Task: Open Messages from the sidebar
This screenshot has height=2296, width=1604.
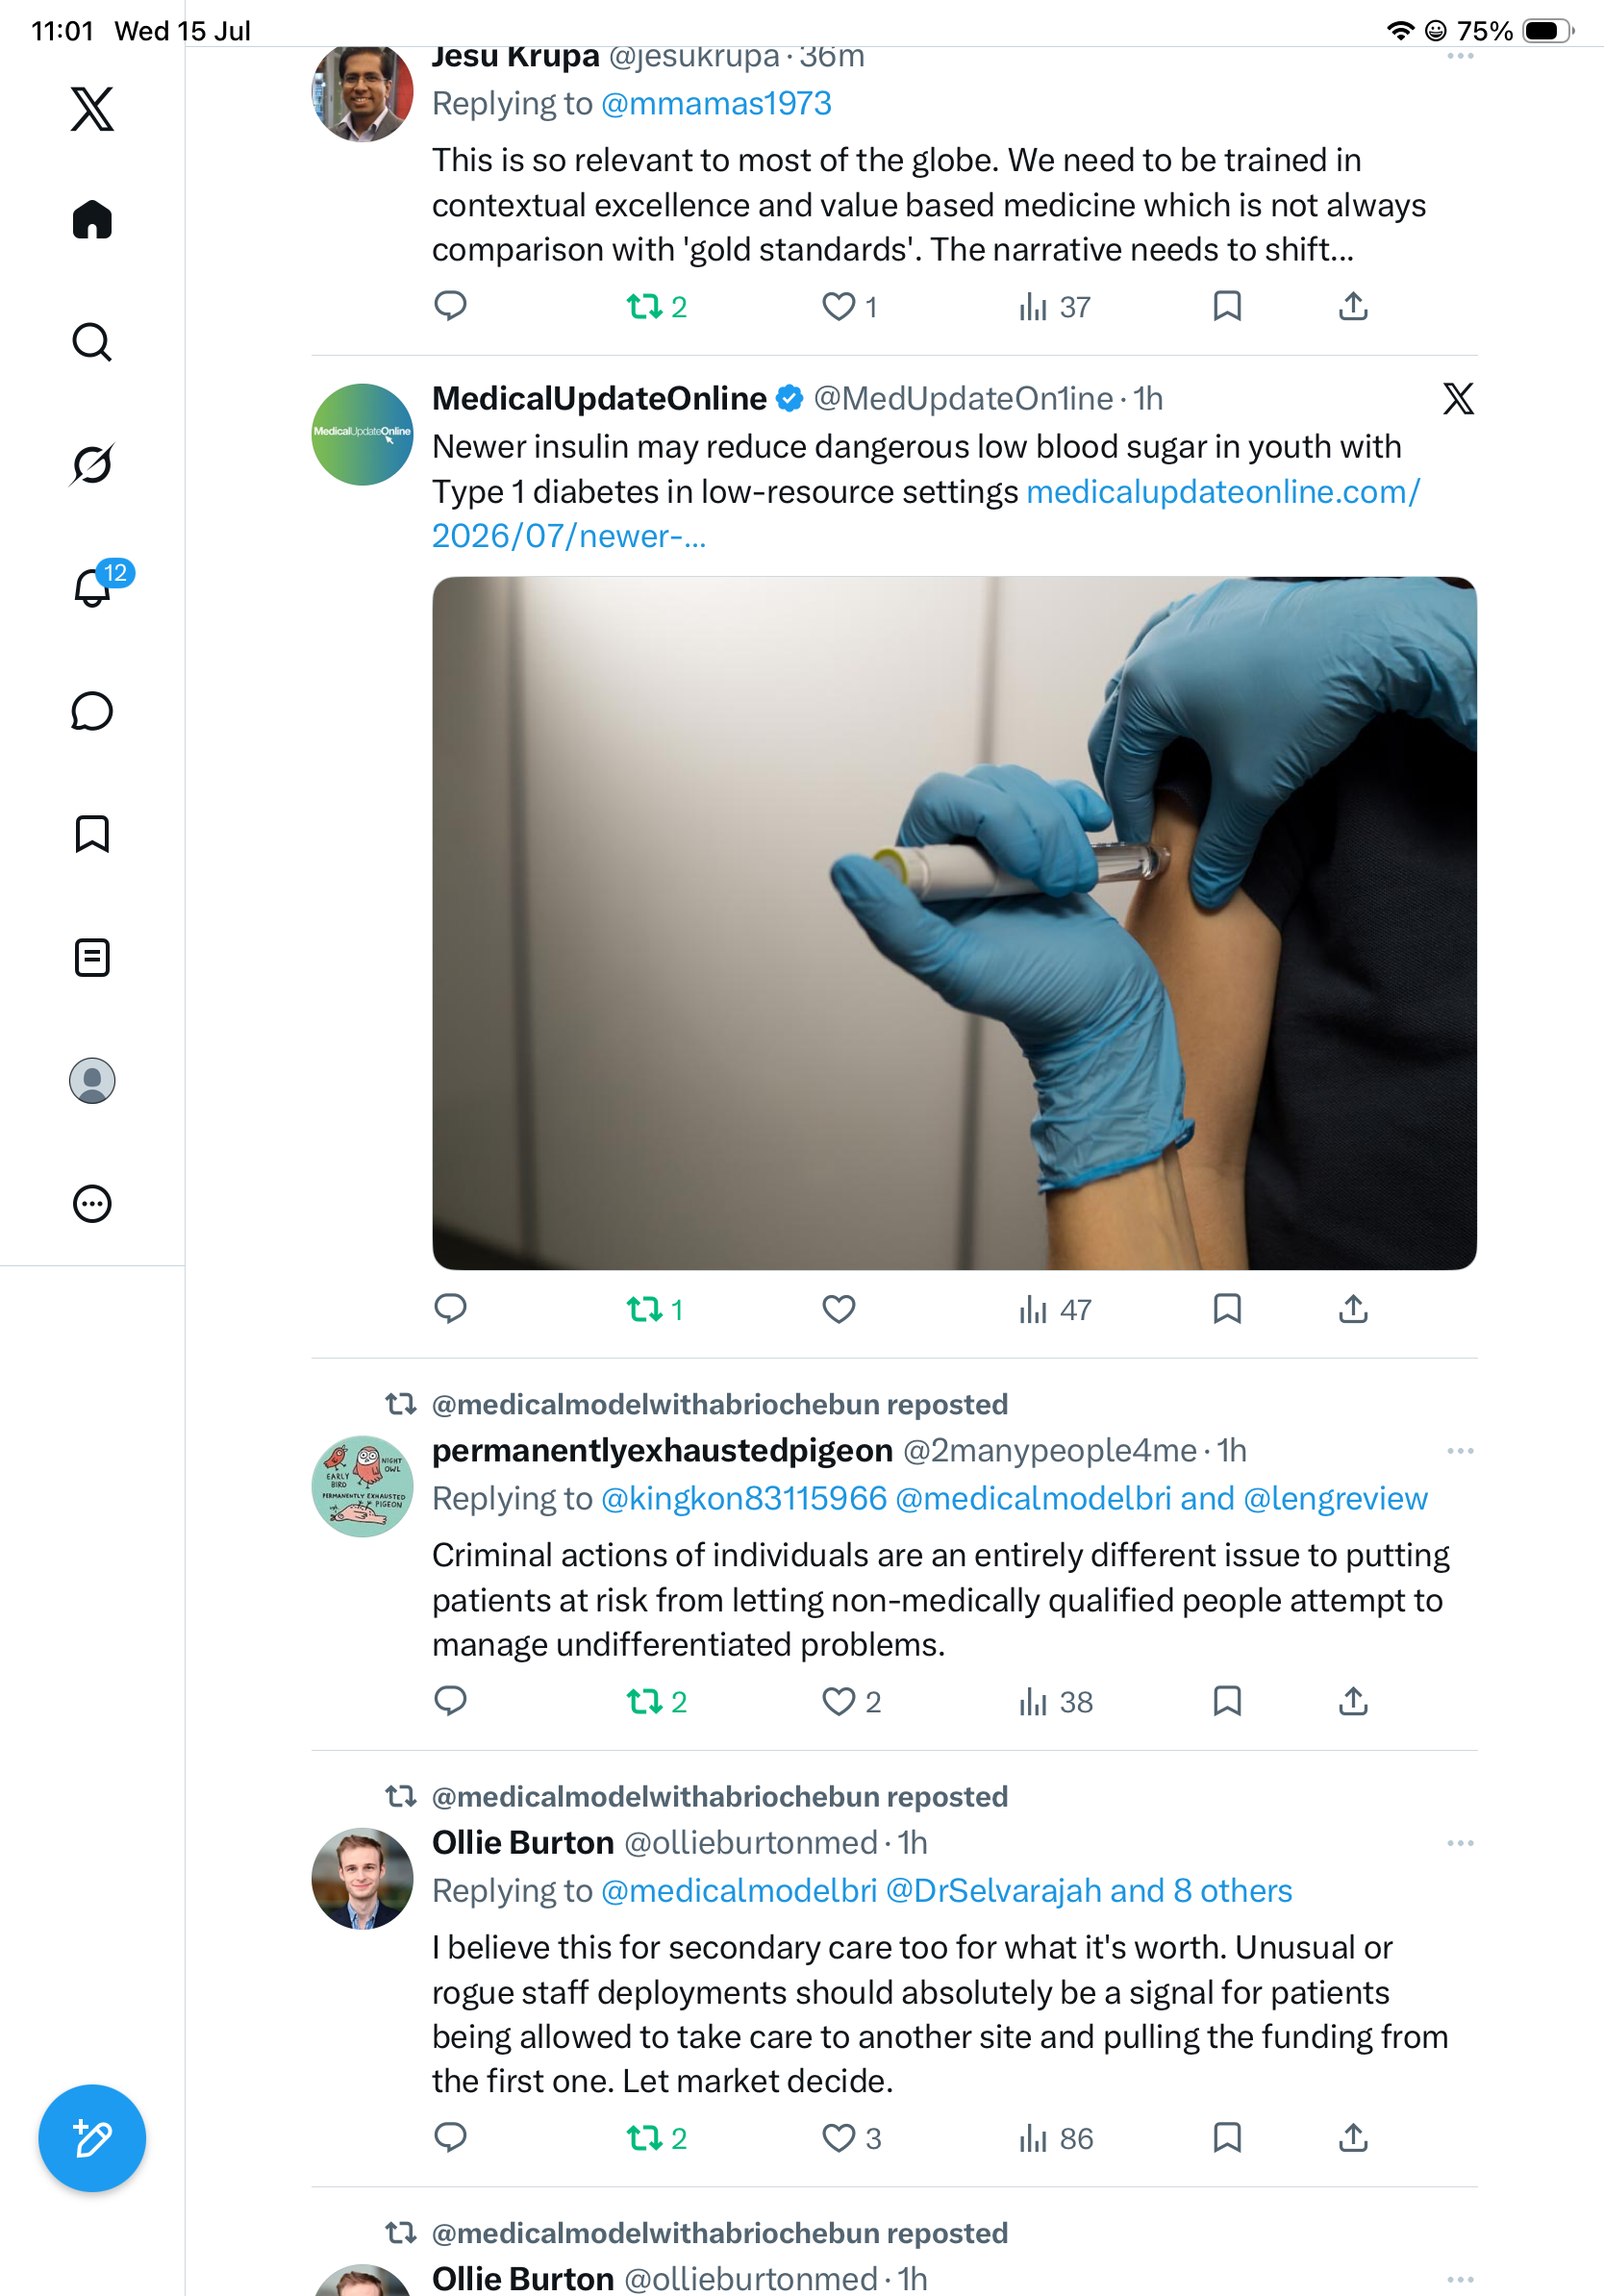Action: pos(92,711)
